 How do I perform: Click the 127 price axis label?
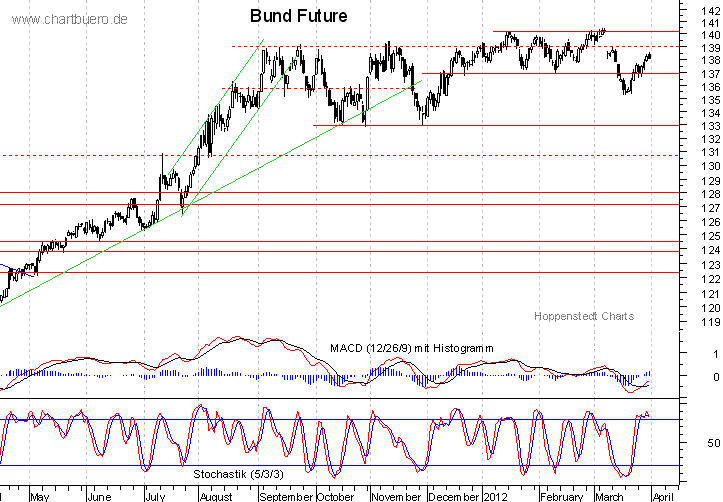point(710,208)
